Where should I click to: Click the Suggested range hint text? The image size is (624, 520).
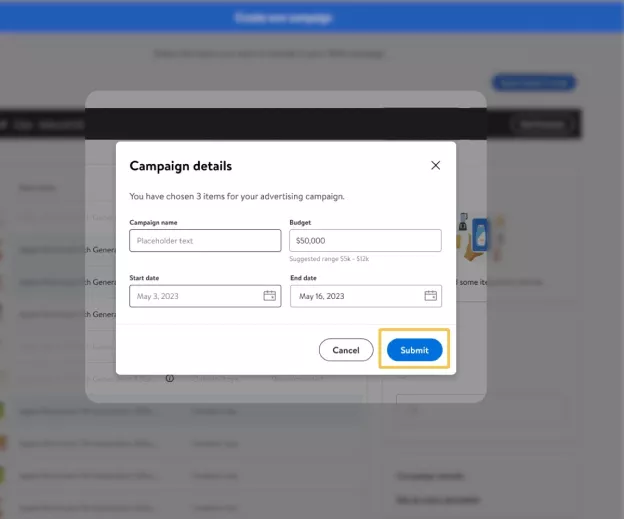pyautogui.click(x=329, y=259)
